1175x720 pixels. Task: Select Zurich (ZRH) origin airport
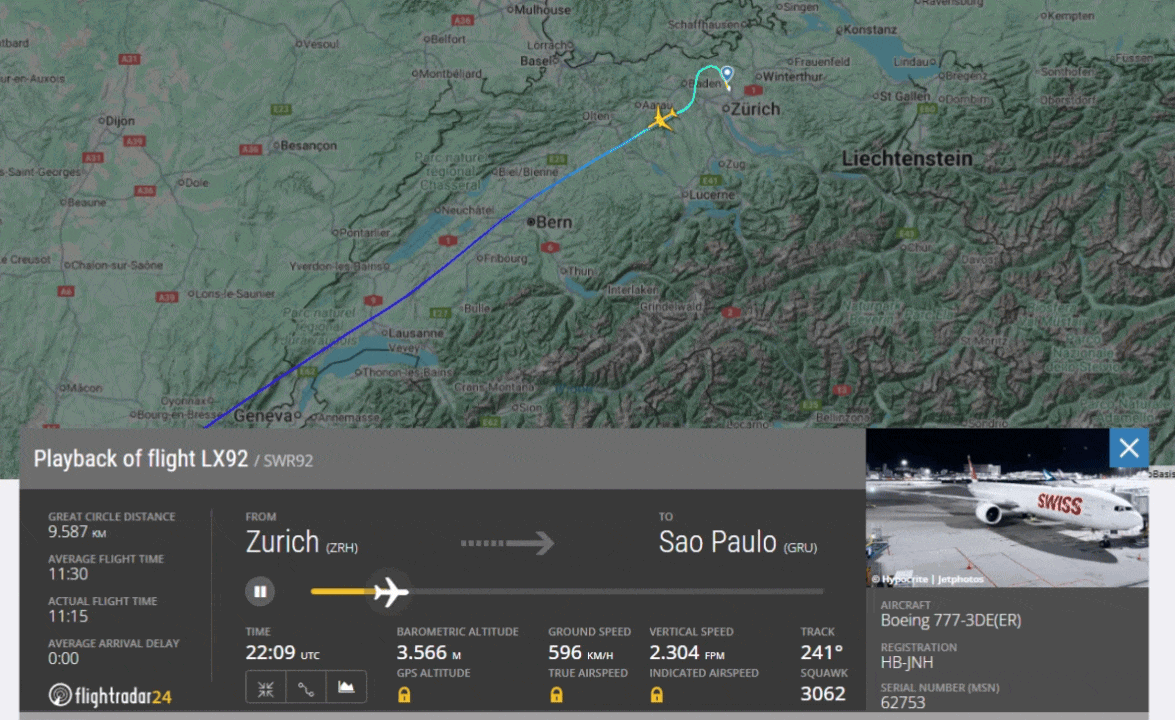pos(301,542)
